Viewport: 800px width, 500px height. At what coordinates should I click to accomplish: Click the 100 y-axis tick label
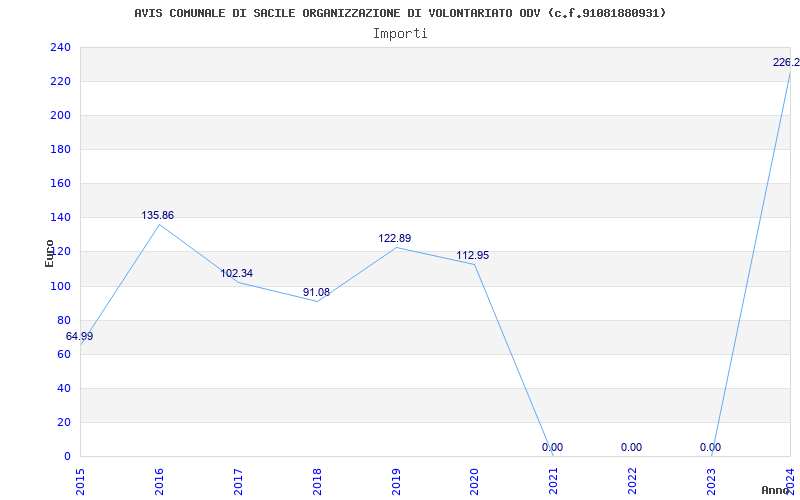point(61,286)
